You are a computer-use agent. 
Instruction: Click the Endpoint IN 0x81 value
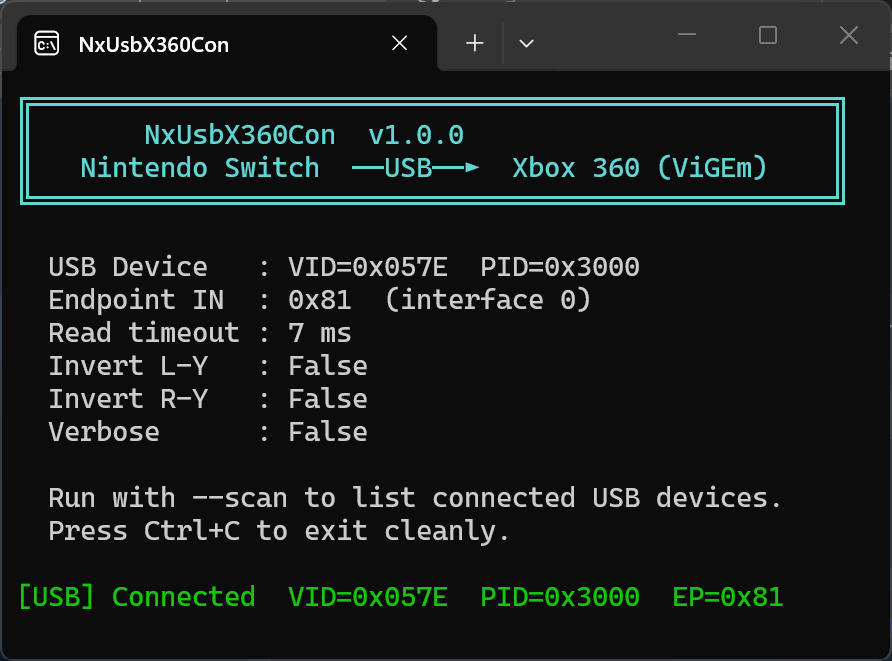[x=319, y=300]
